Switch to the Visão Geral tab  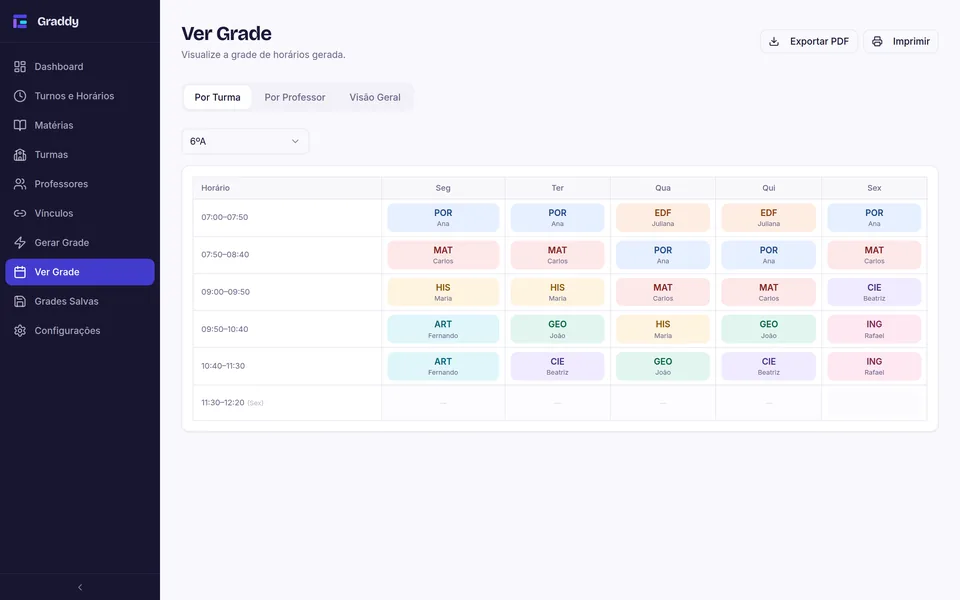(x=375, y=97)
